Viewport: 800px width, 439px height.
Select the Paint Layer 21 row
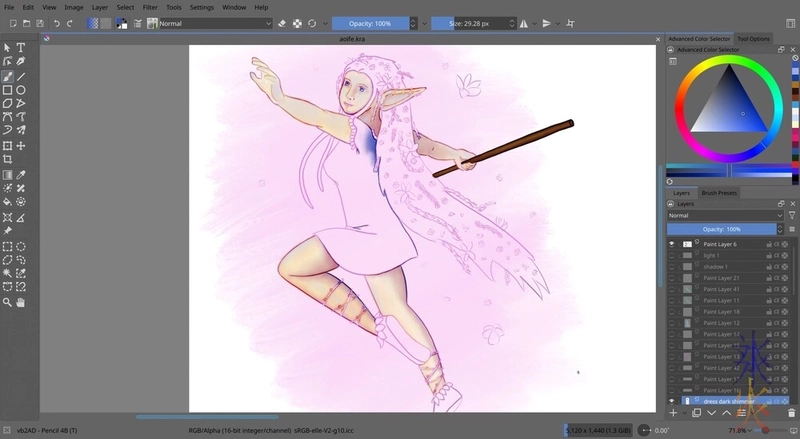[x=722, y=278]
